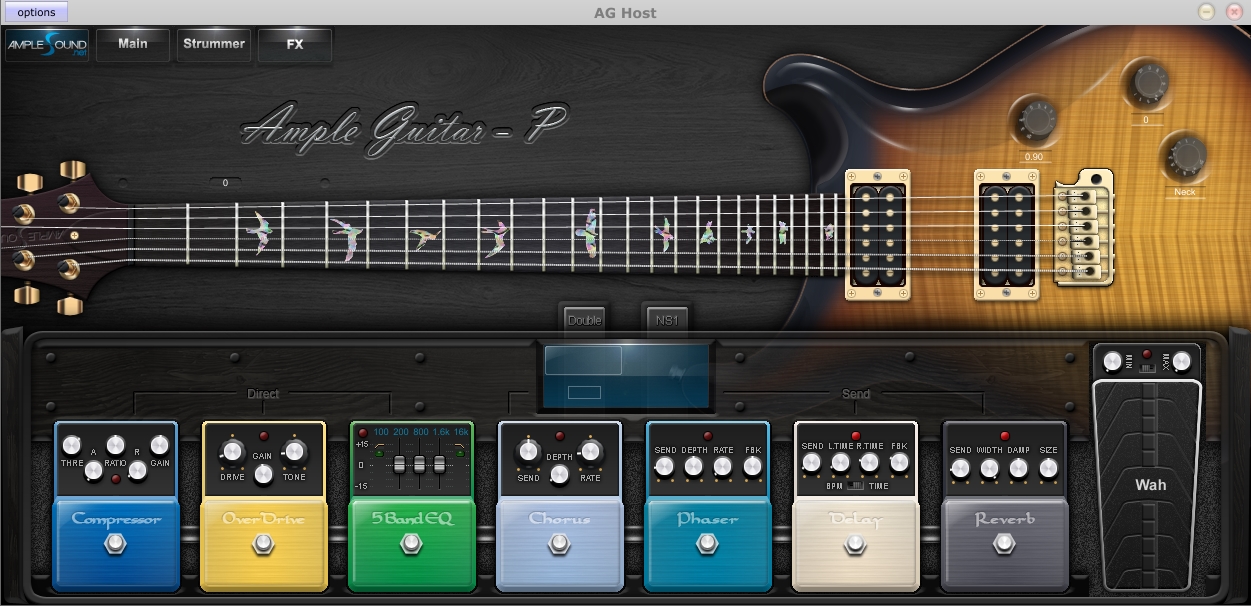Image resolution: width=1251 pixels, height=606 pixels.
Task: Click the guitar knob above the 0.90 value
Action: click(x=1038, y=121)
